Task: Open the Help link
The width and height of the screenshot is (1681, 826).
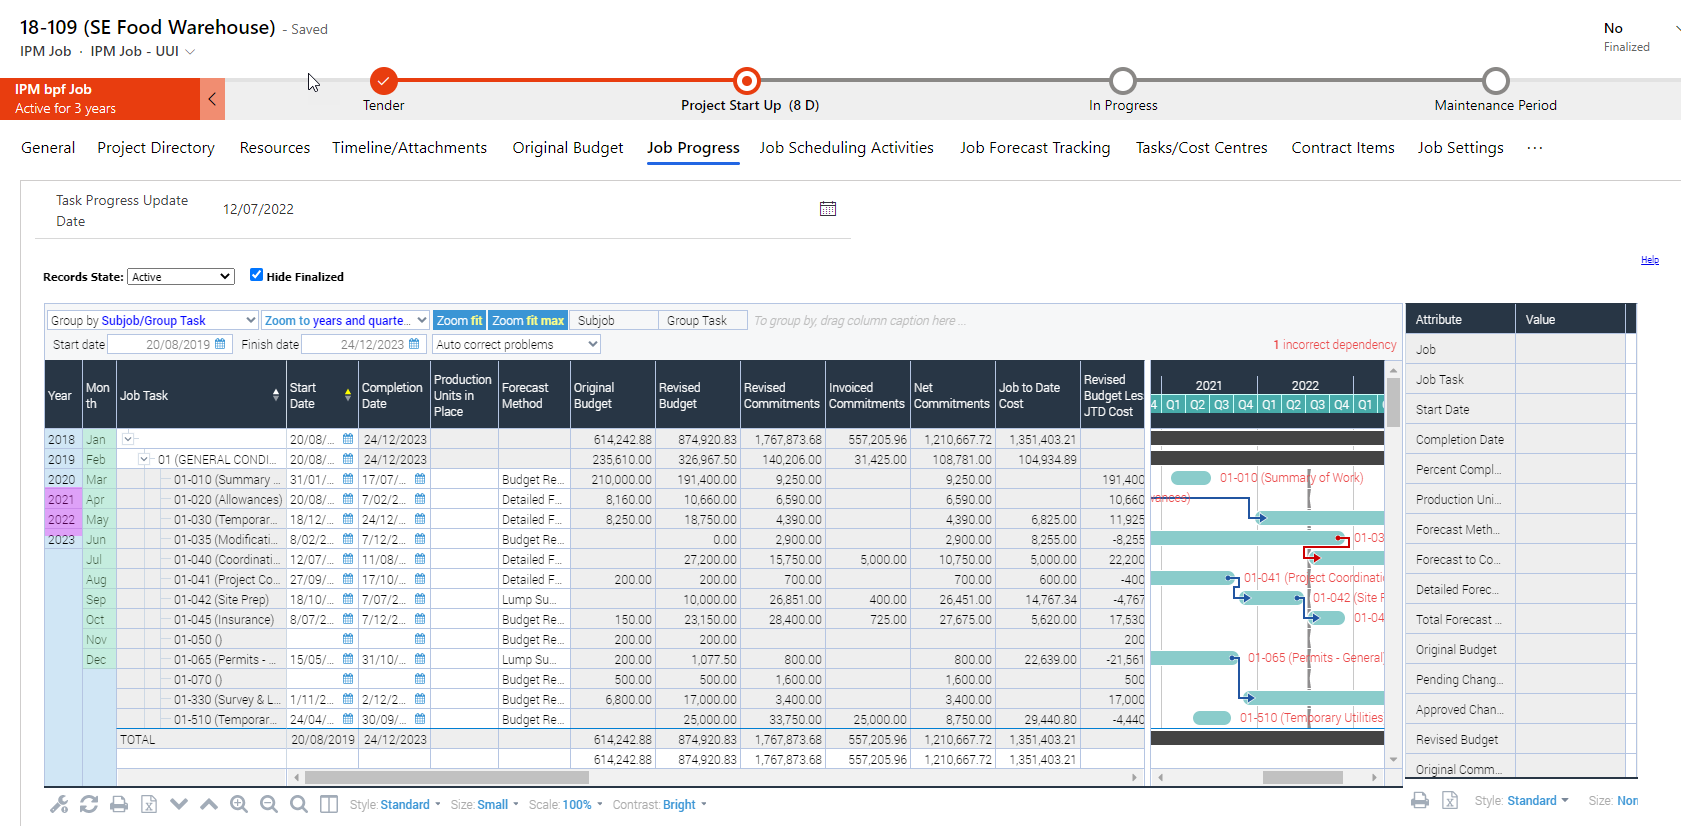Action: [1650, 260]
